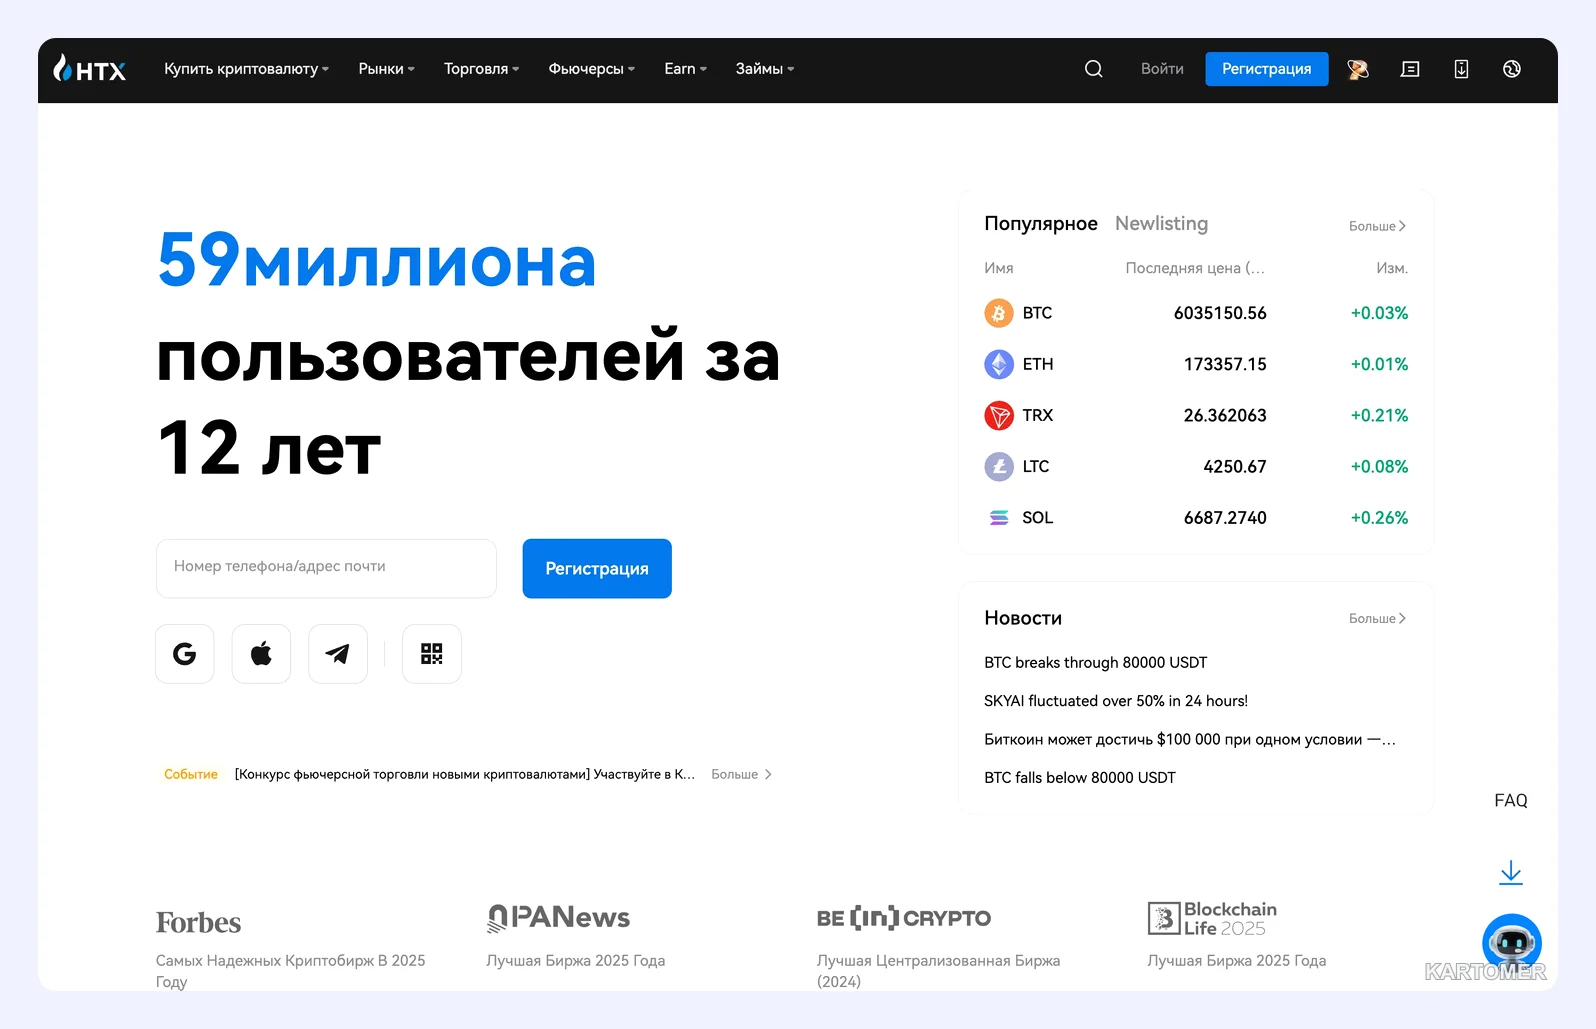Screen dimensions: 1596x1029
Task: Open the chatbot assistant robot icon
Action: click(1512, 943)
